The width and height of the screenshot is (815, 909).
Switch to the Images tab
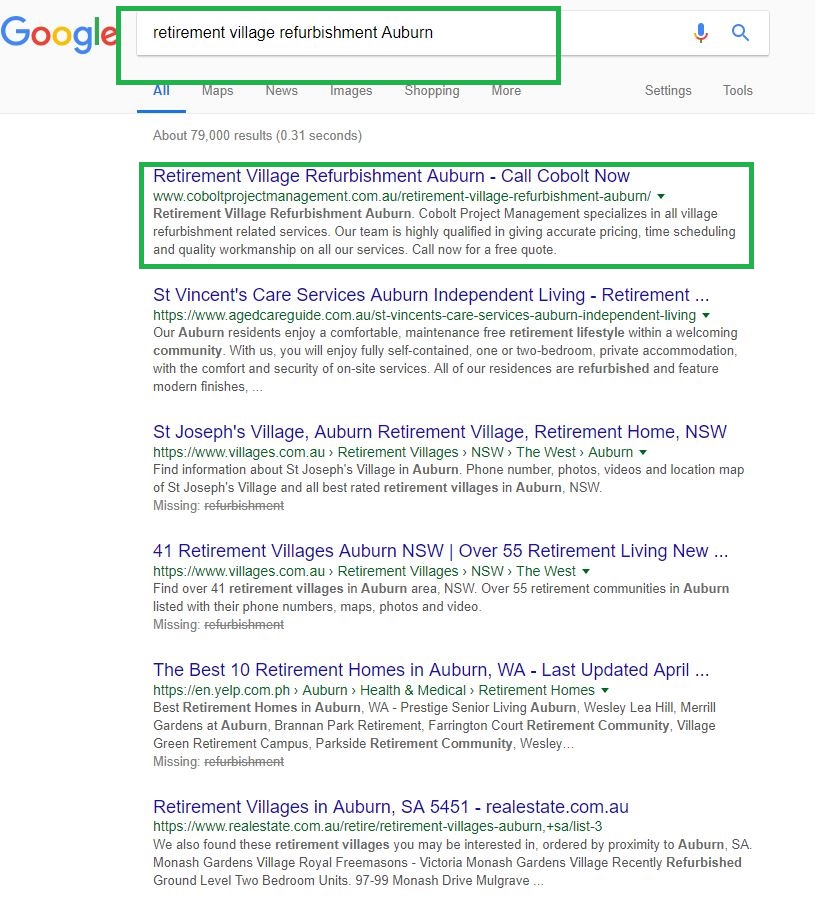pos(351,90)
